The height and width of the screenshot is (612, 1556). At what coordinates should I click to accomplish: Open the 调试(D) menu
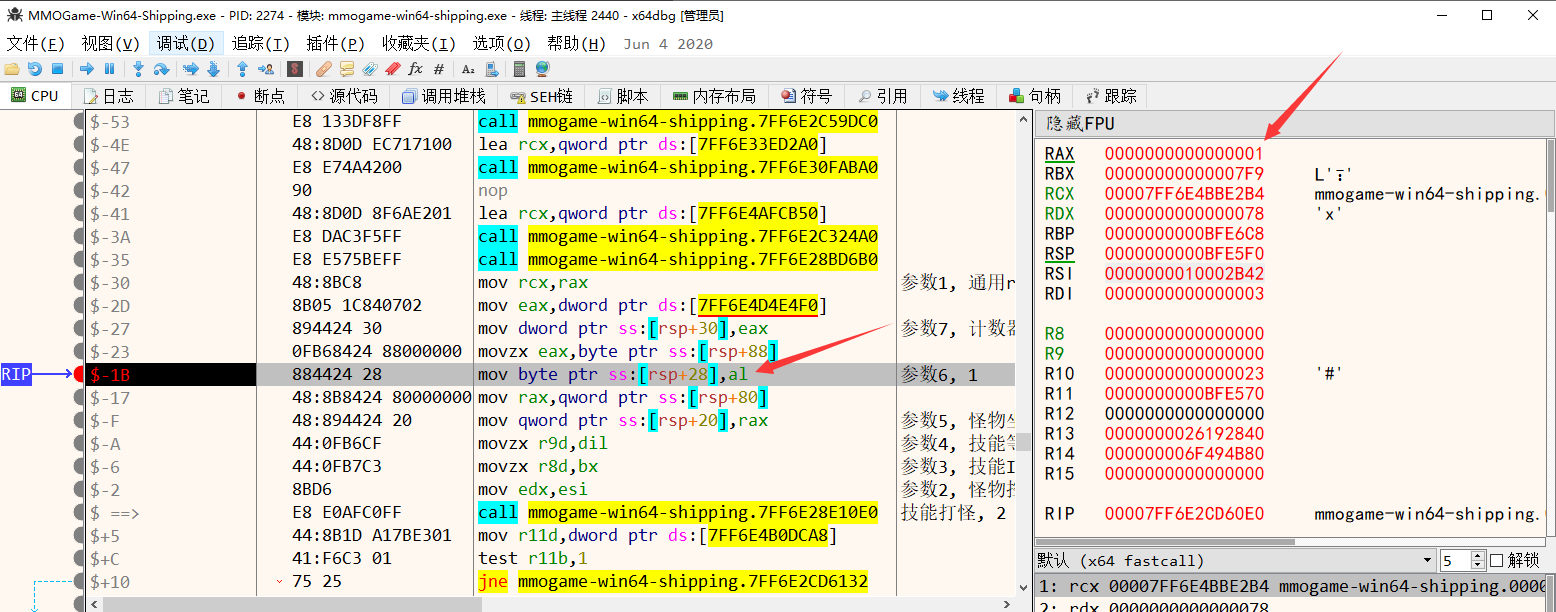coord(186,44)
